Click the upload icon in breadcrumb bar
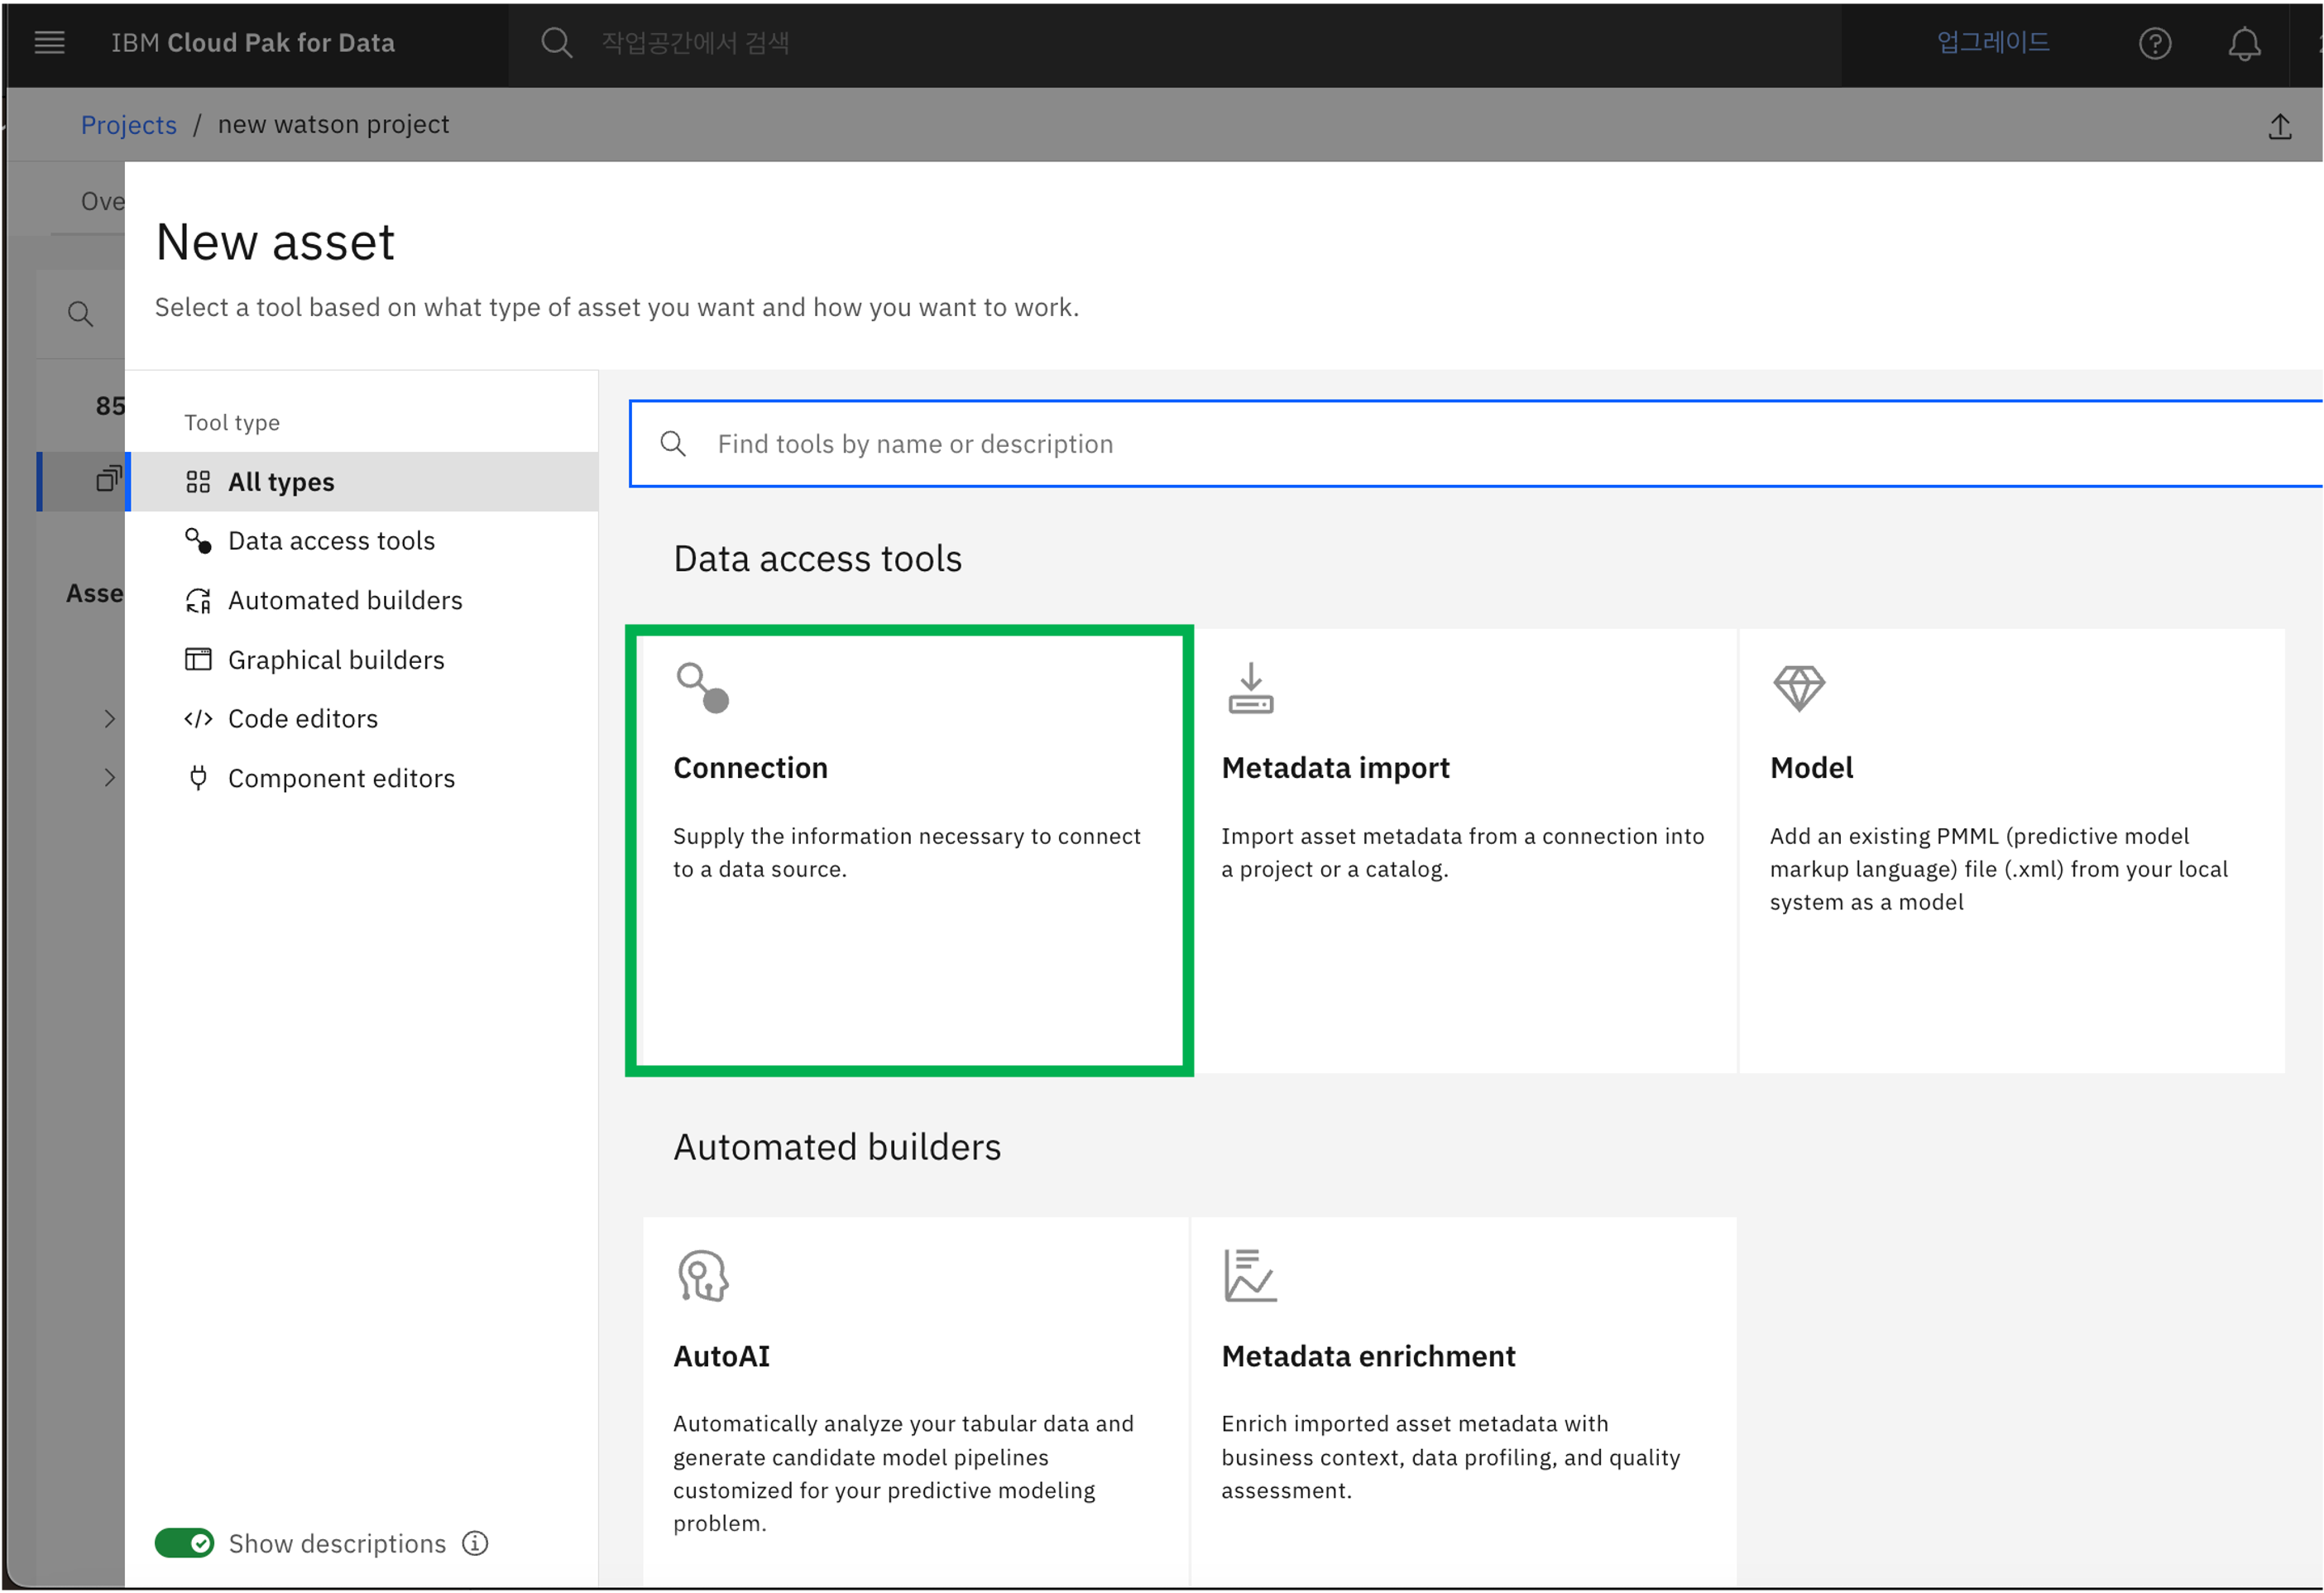2324x1593 pixels. click(2279, 127)
